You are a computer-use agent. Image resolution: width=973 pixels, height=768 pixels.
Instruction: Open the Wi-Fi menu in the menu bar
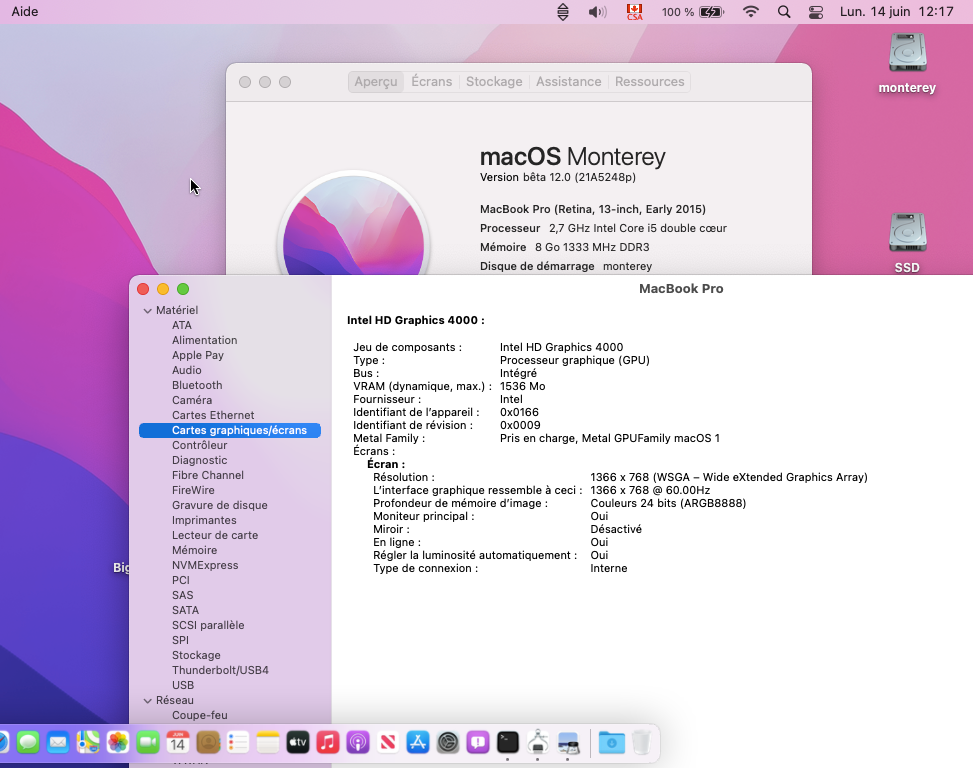pos(751,12)
